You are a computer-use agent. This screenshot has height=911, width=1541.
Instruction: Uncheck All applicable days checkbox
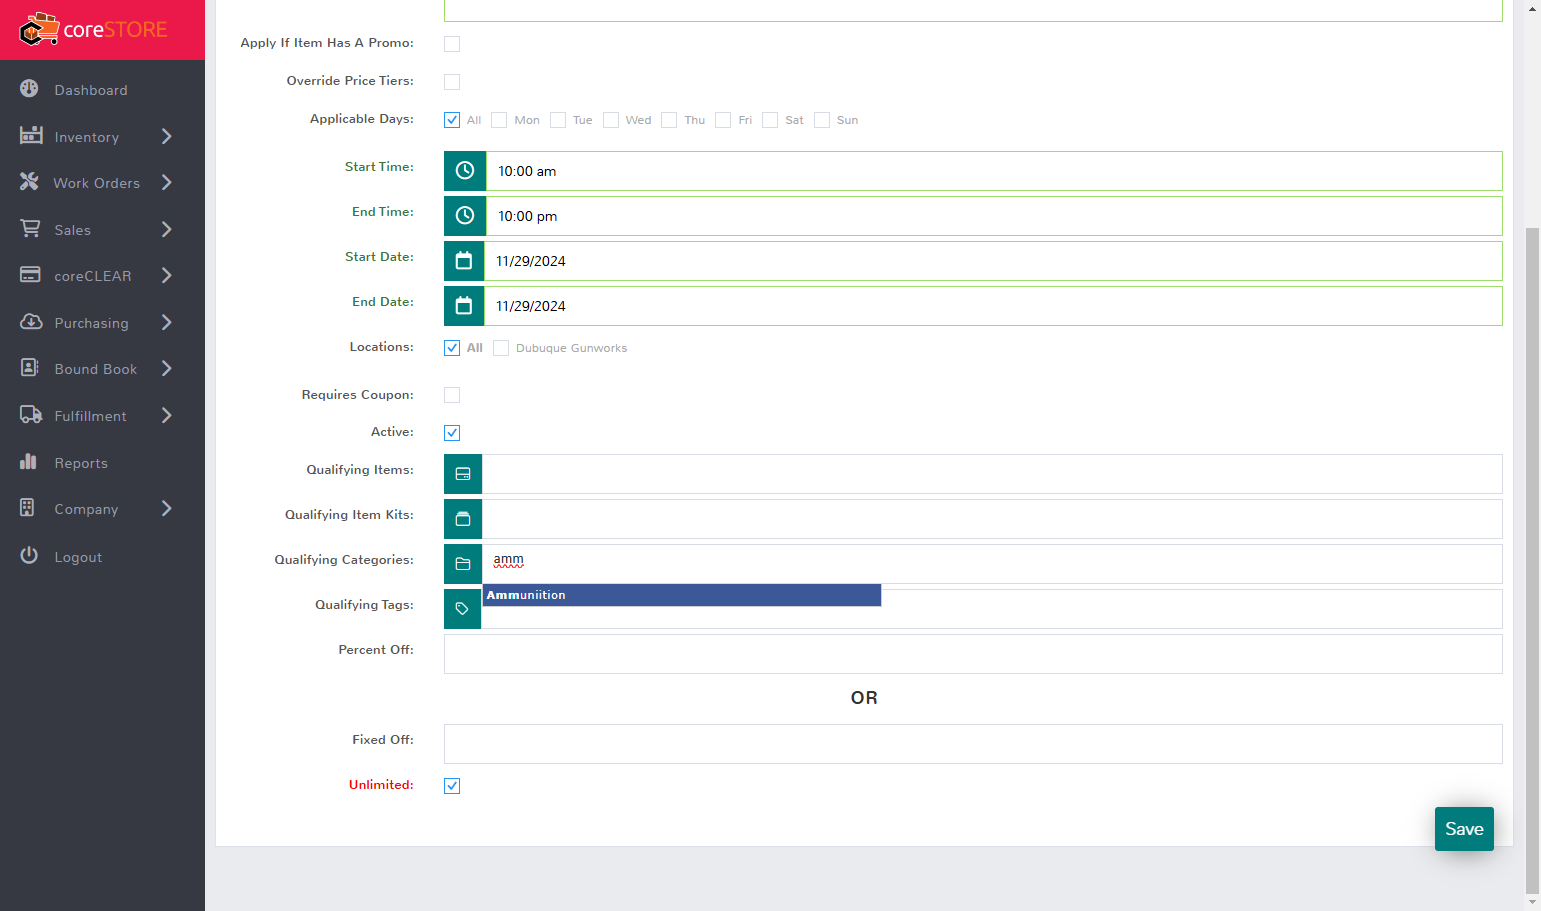pyautogui.click(x=452, y=120)
